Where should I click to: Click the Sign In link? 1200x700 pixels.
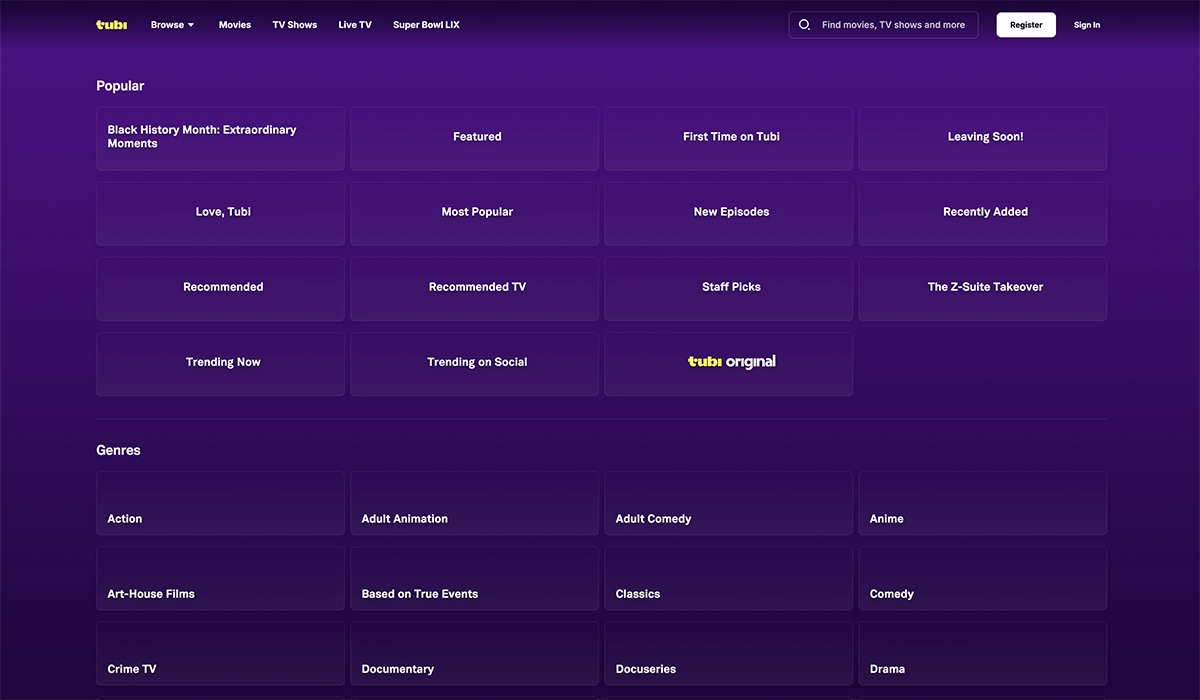coord(1087,25)
